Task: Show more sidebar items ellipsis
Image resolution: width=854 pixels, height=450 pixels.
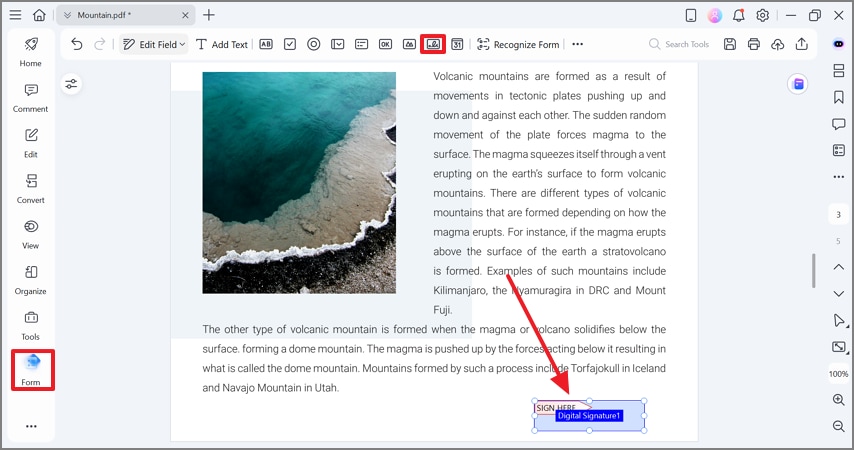Action: [x=31, y=426]
